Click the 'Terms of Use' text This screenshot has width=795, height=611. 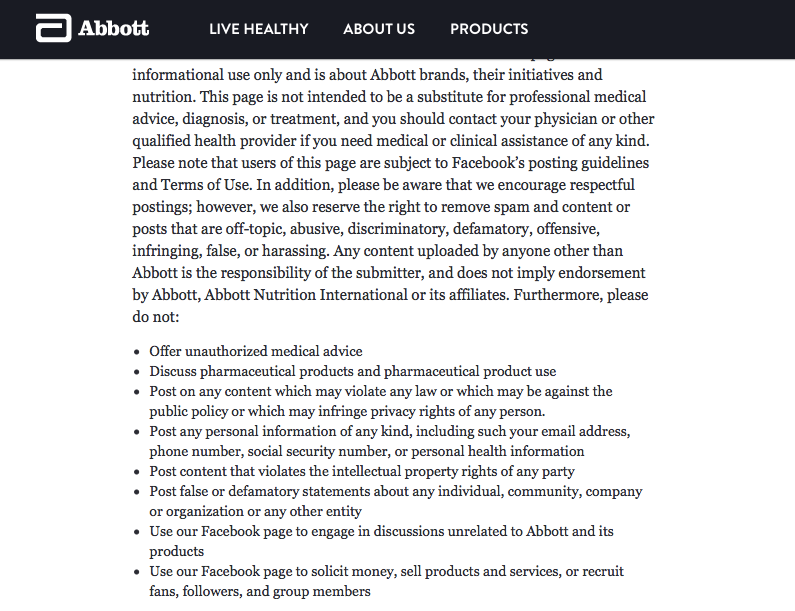click(x=206, y=185)
